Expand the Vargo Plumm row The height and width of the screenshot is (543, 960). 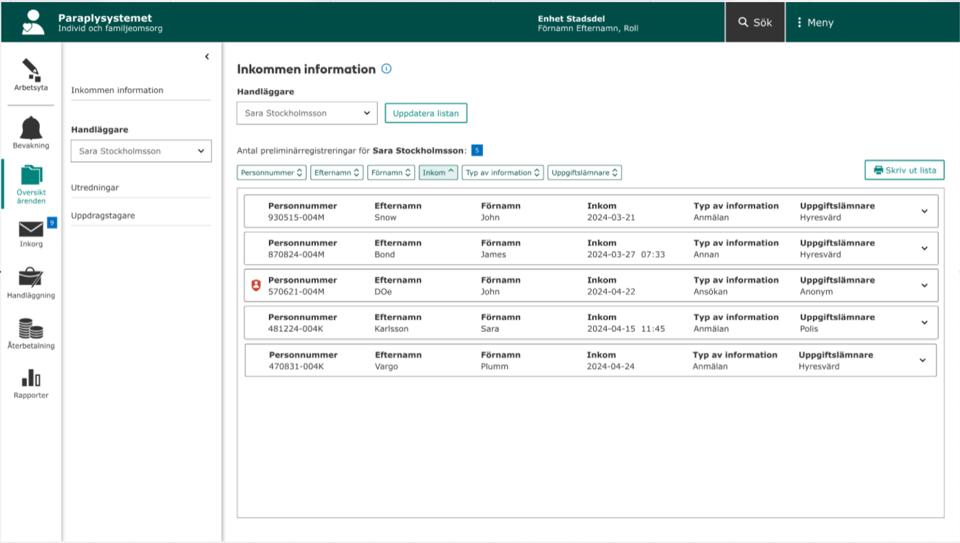(923, 361)
